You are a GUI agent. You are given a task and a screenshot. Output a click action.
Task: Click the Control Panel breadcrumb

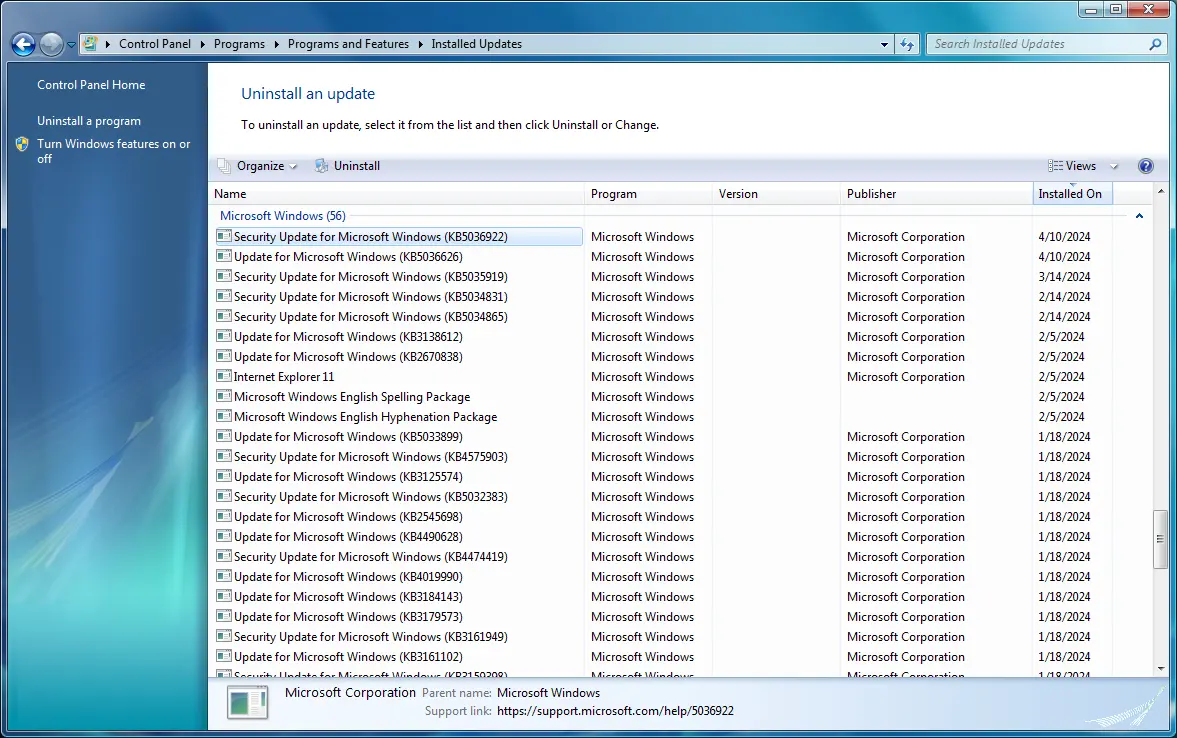(155, 44)
